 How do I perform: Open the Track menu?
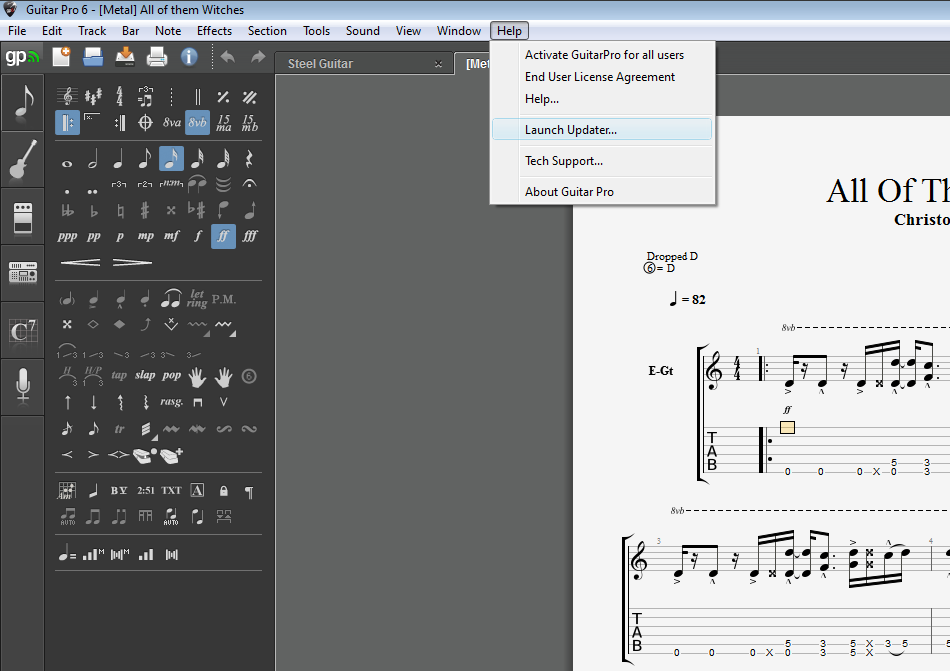(x=92, y=30)
